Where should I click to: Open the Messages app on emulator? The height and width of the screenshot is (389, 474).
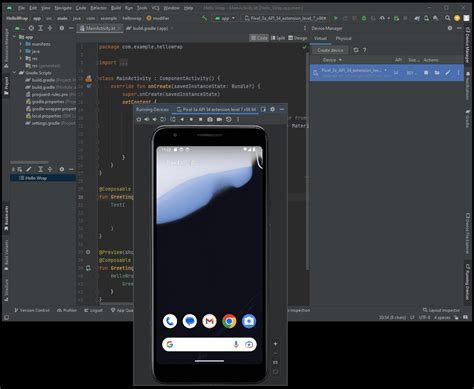190,321
